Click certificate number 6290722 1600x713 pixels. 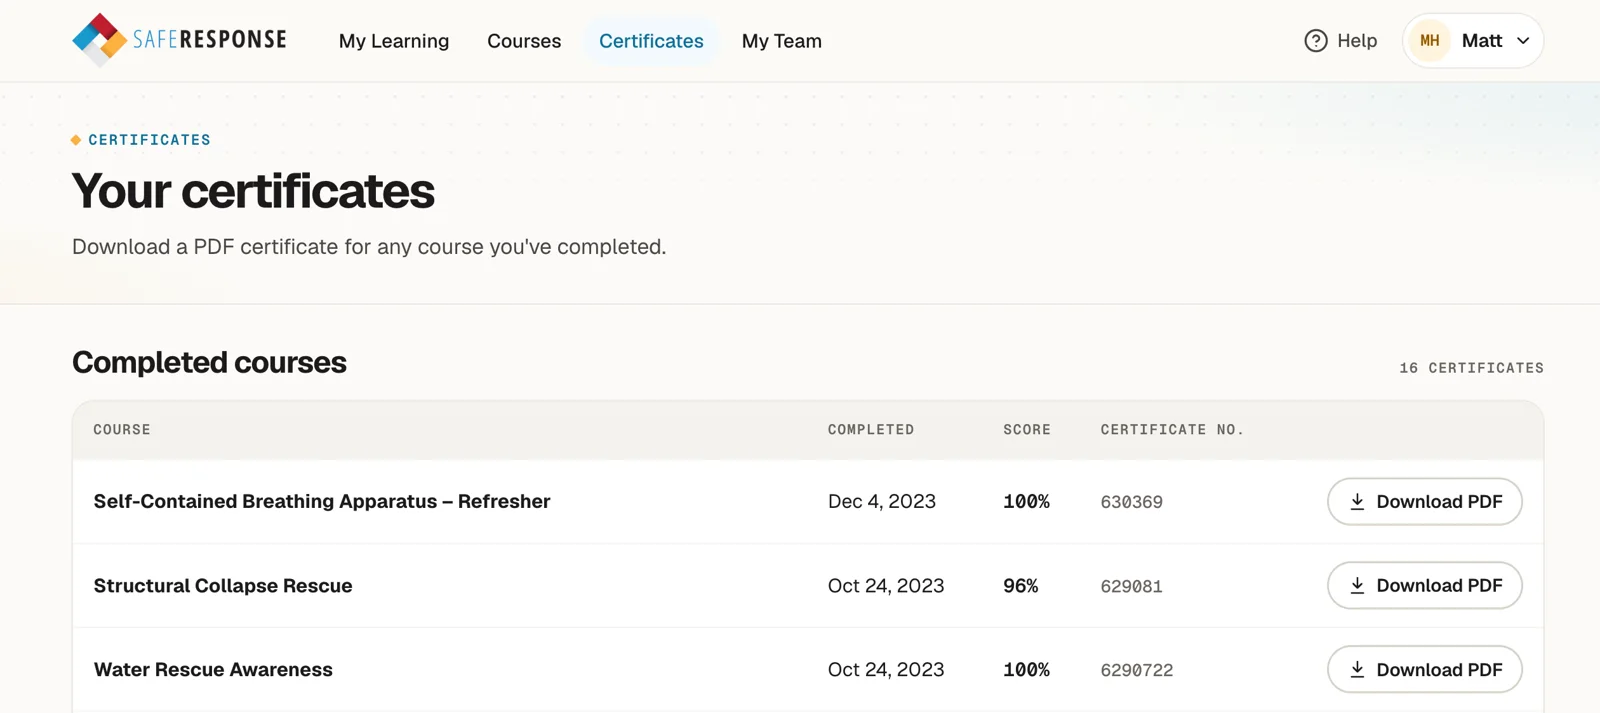click(1137, 670)
